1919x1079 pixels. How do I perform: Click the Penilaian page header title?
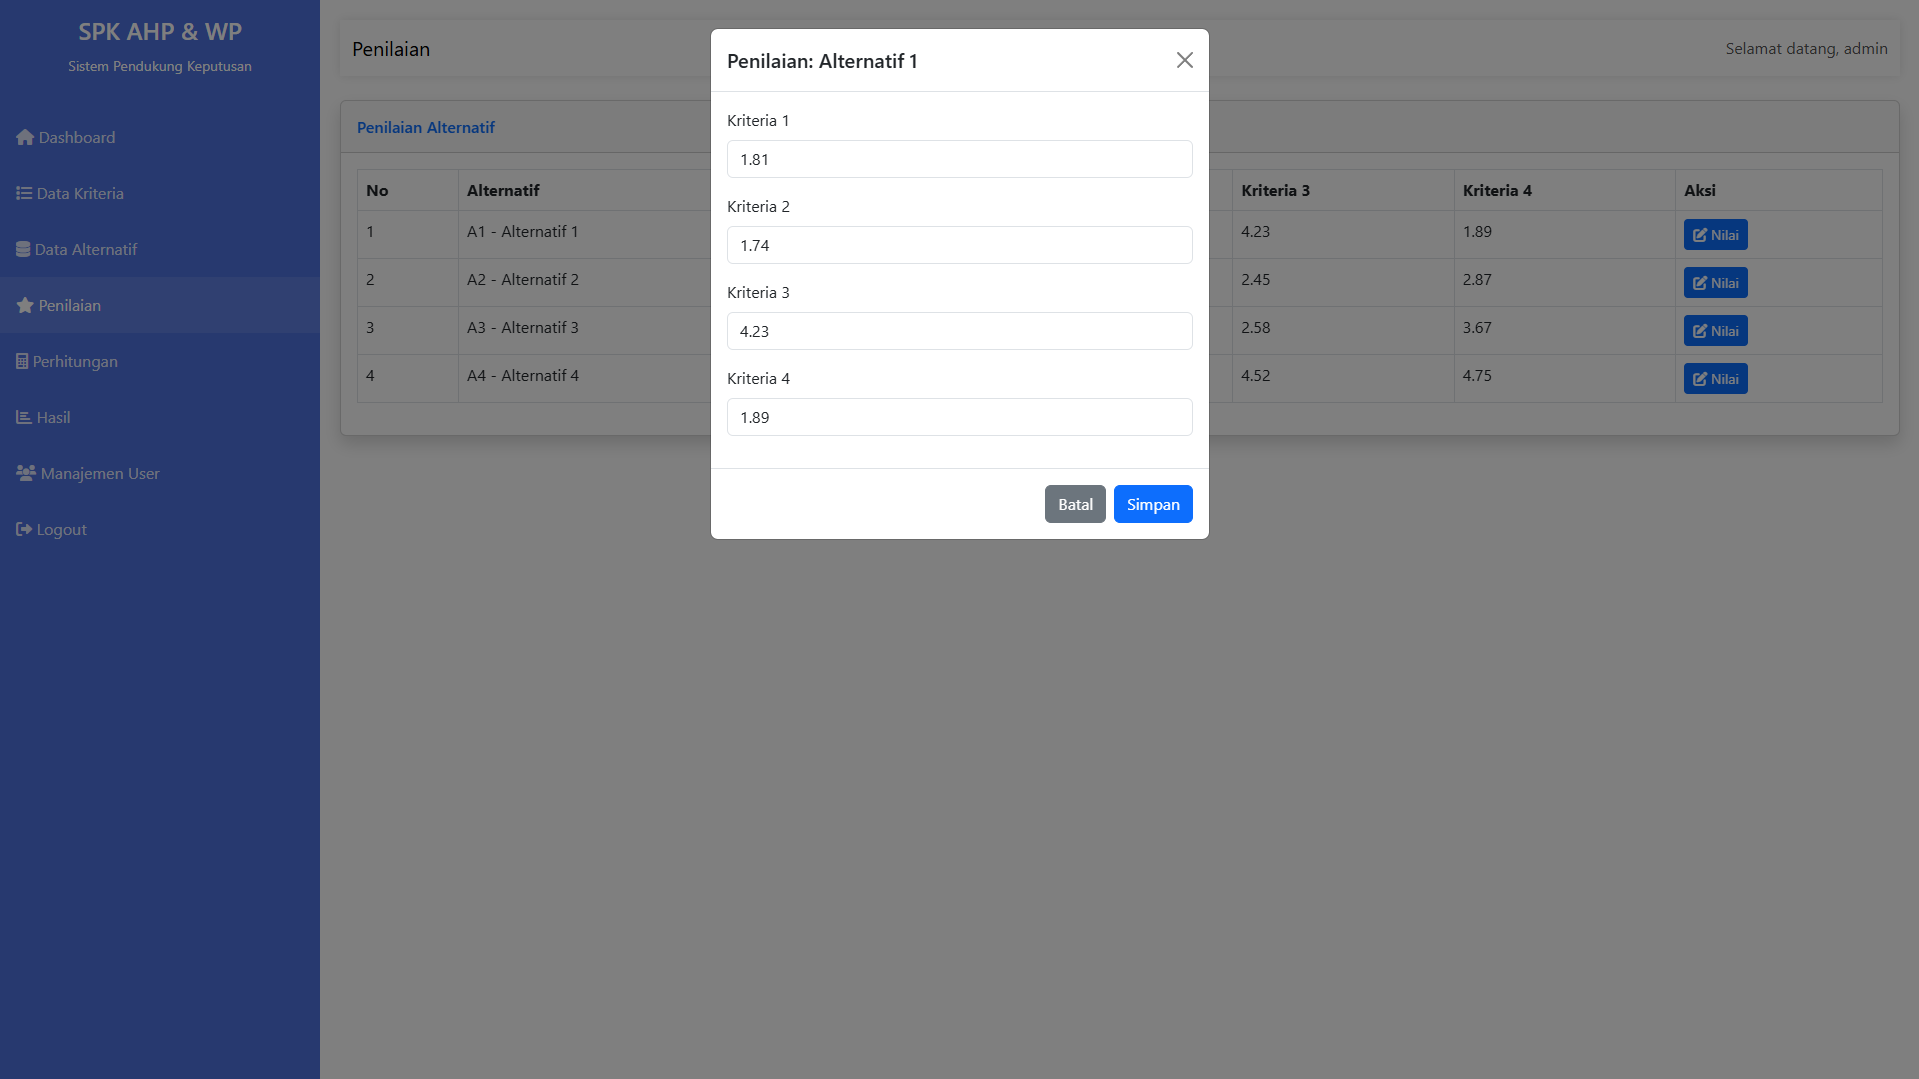point(391,49)
